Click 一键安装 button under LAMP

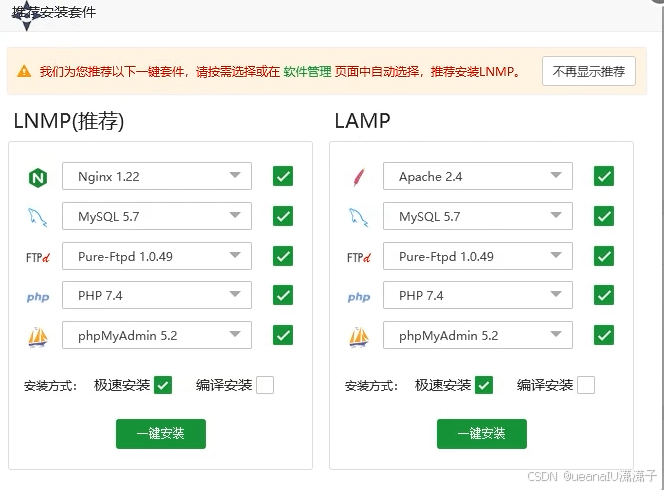482,434
